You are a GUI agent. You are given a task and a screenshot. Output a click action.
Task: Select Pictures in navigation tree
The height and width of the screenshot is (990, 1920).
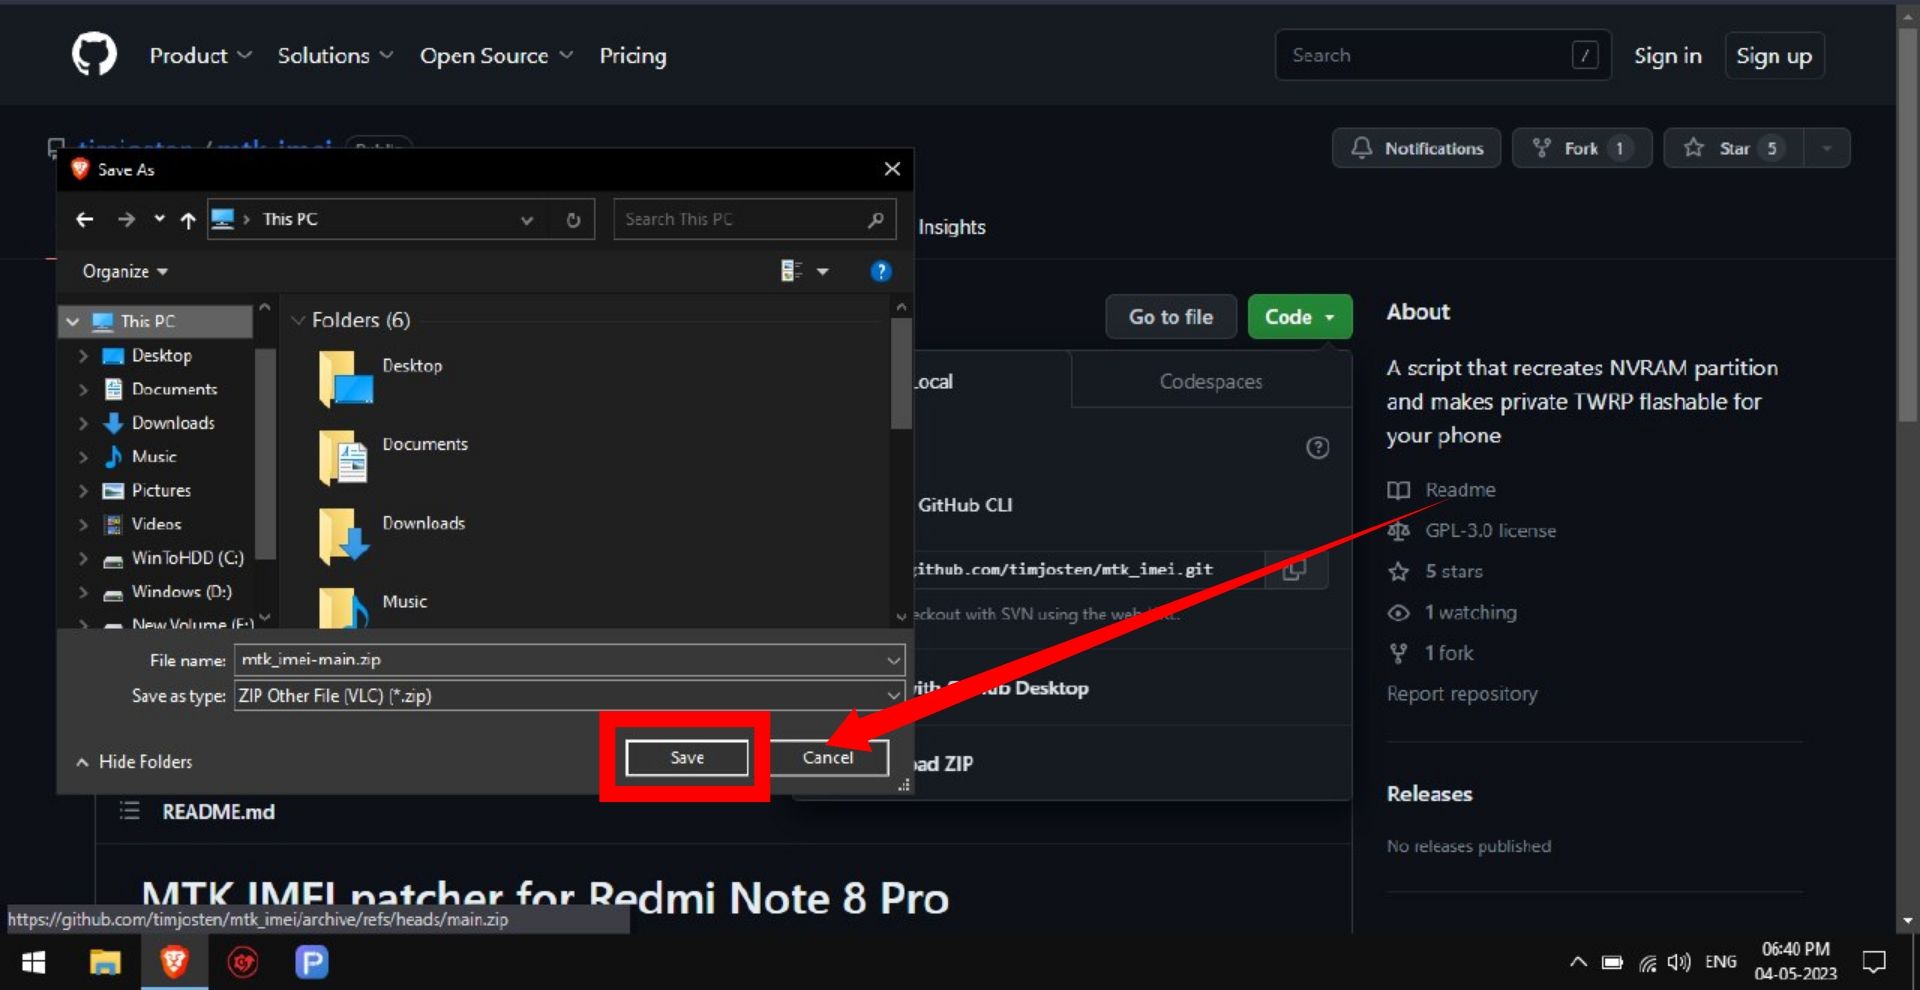click(x=161, y=490)
